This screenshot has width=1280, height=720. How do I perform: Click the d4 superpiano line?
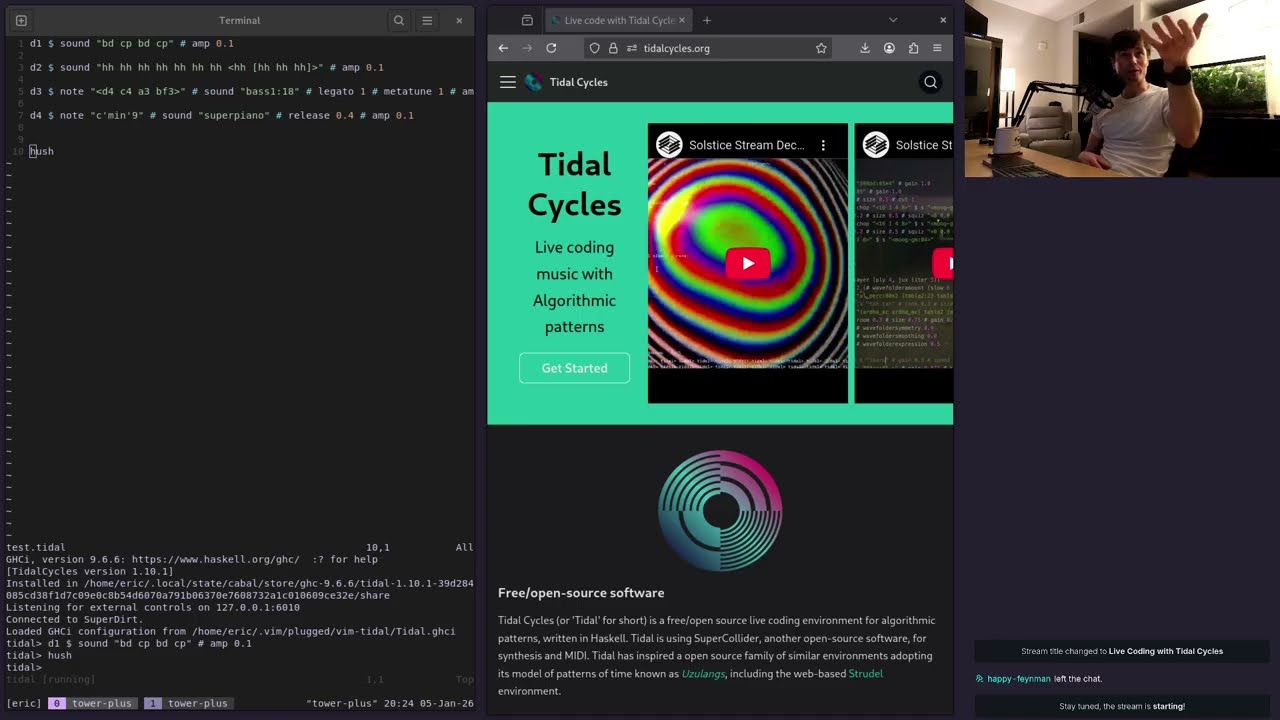click(221, 115)
